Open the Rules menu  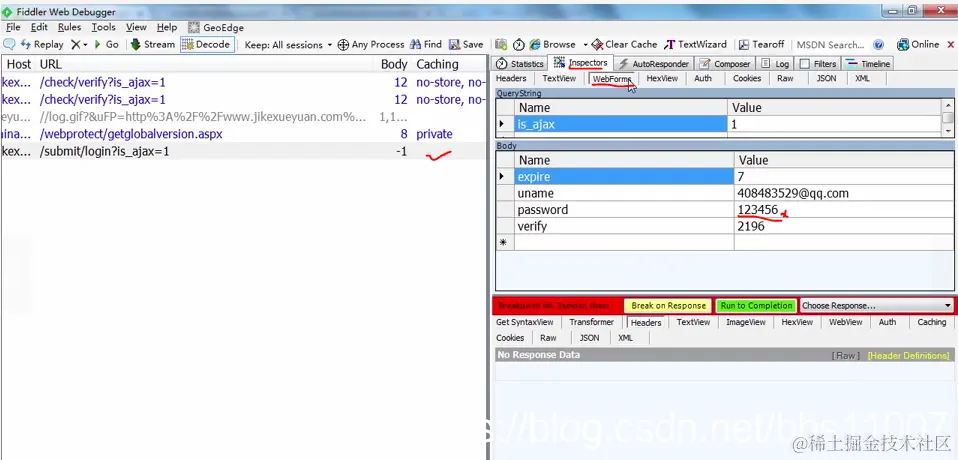(70, 27)
